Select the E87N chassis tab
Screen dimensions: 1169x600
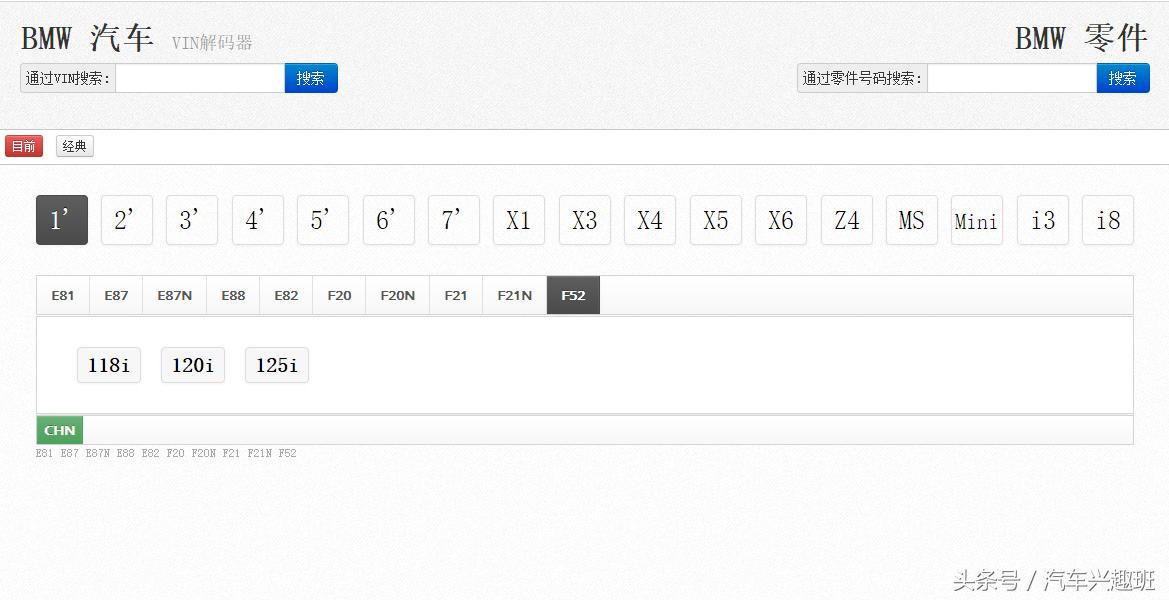click(x=174, y=295)
